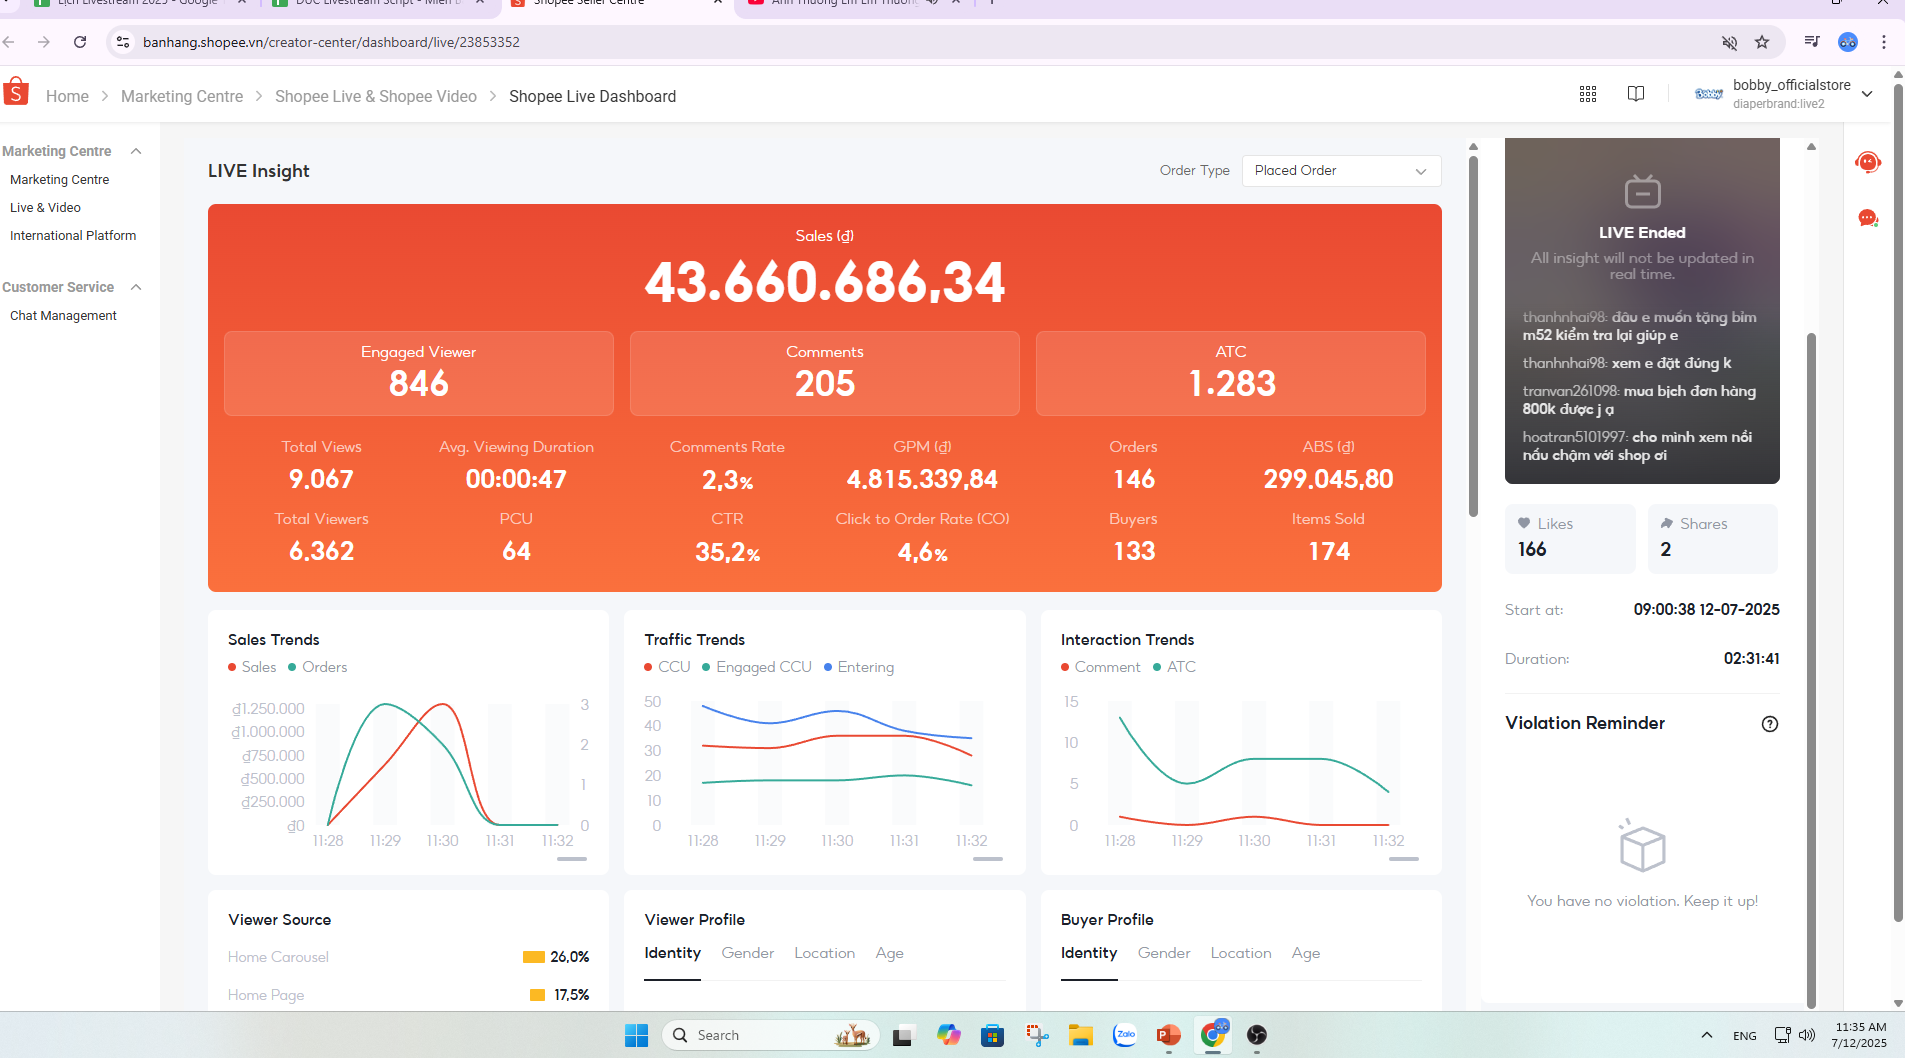Expand the bobby_officialstore account menu
Screen dimensions: 1905x1058
point(1867,94)
